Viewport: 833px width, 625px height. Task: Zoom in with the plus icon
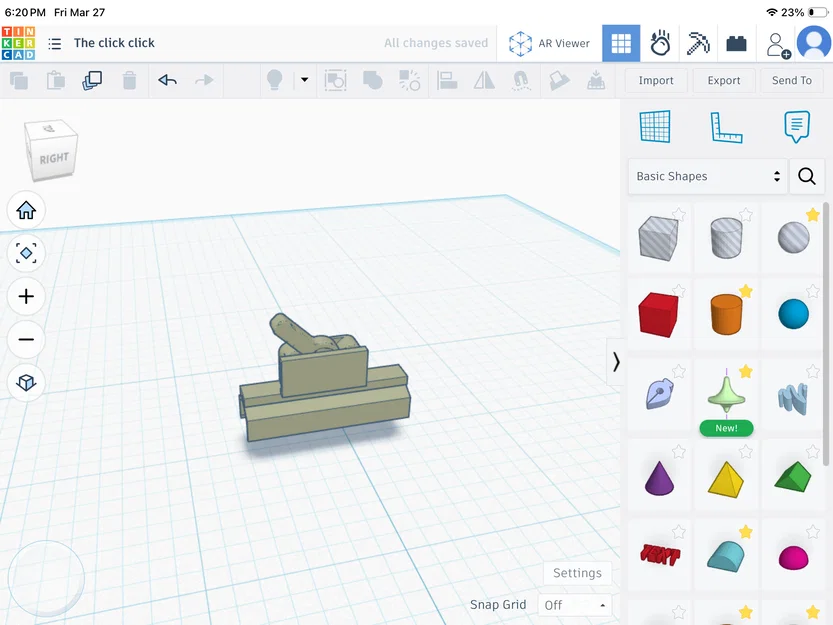click(26, 297)
